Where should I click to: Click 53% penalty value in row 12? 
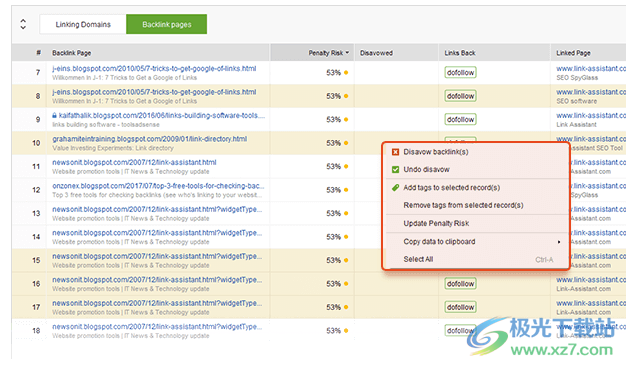click(x=333, y=190)
